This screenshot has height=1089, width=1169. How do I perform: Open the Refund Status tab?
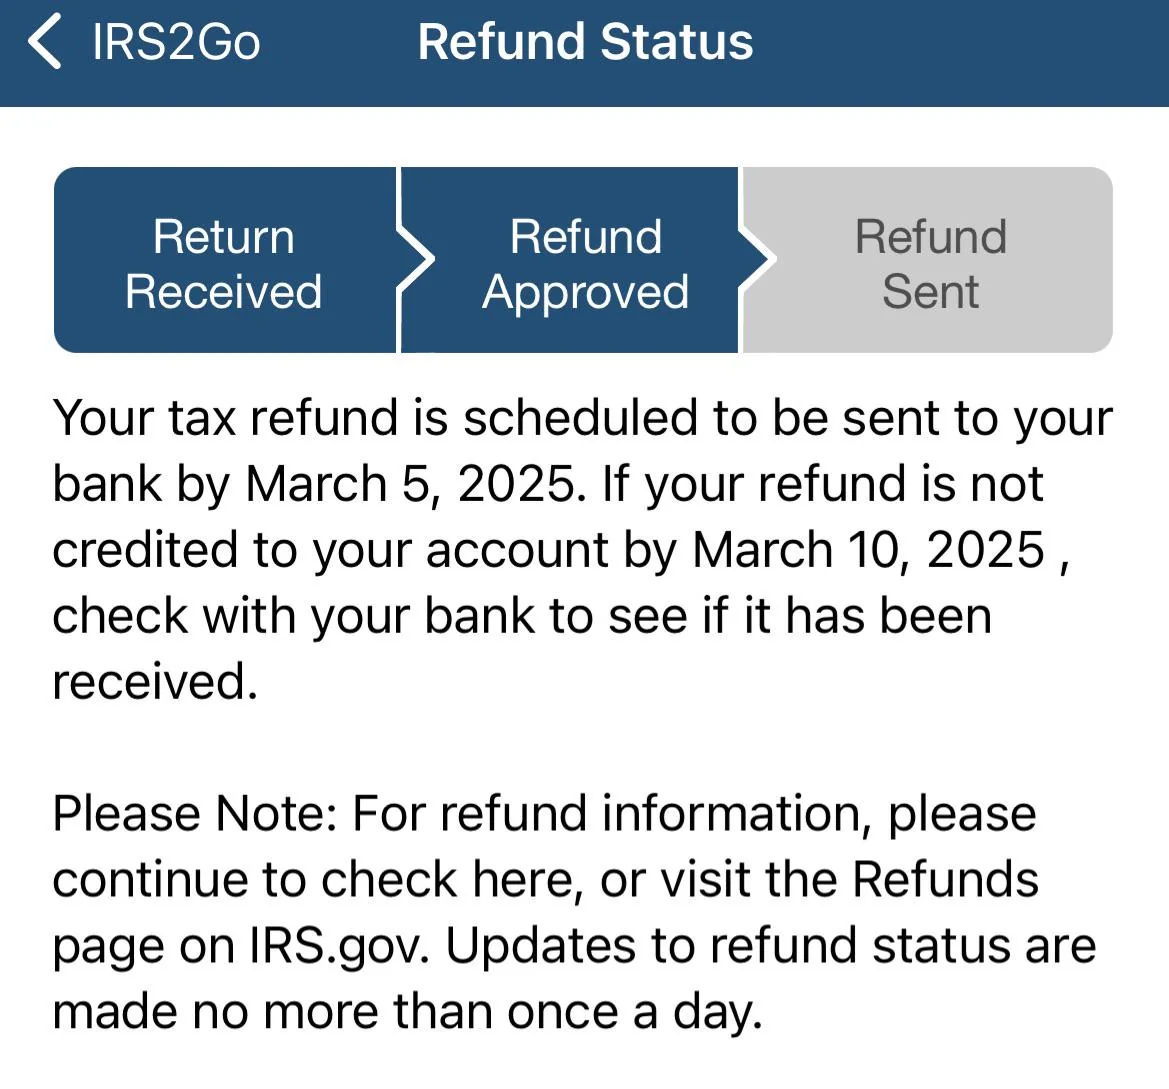pyautogui.click(x=585, y=42)
